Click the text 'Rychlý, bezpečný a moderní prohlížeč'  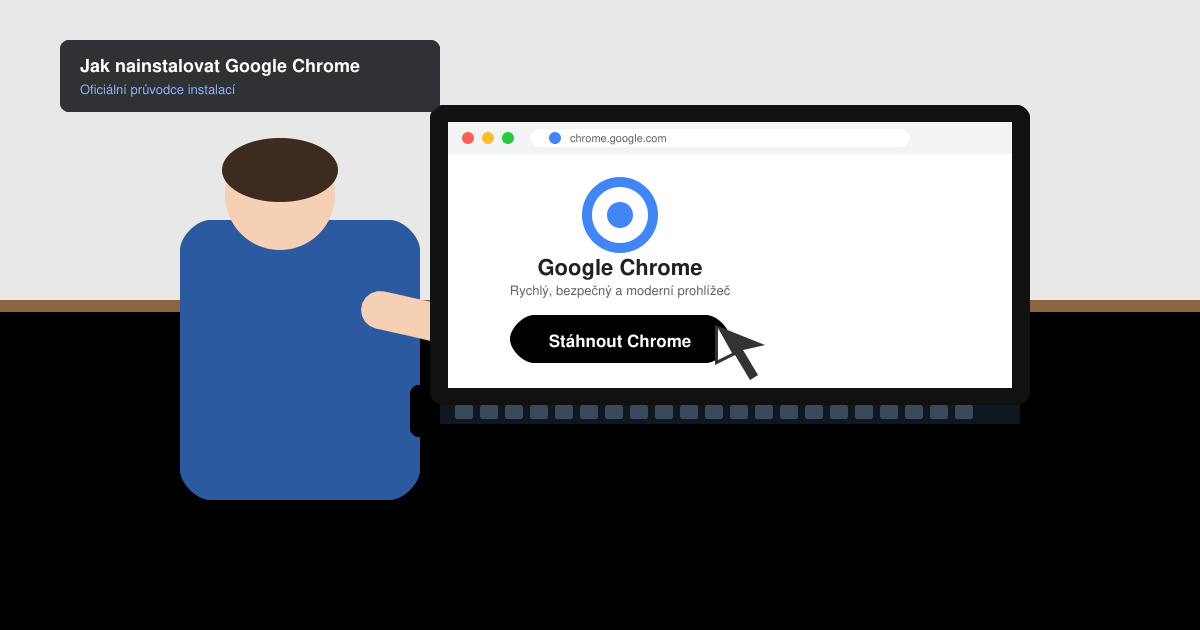click(620, 291)
